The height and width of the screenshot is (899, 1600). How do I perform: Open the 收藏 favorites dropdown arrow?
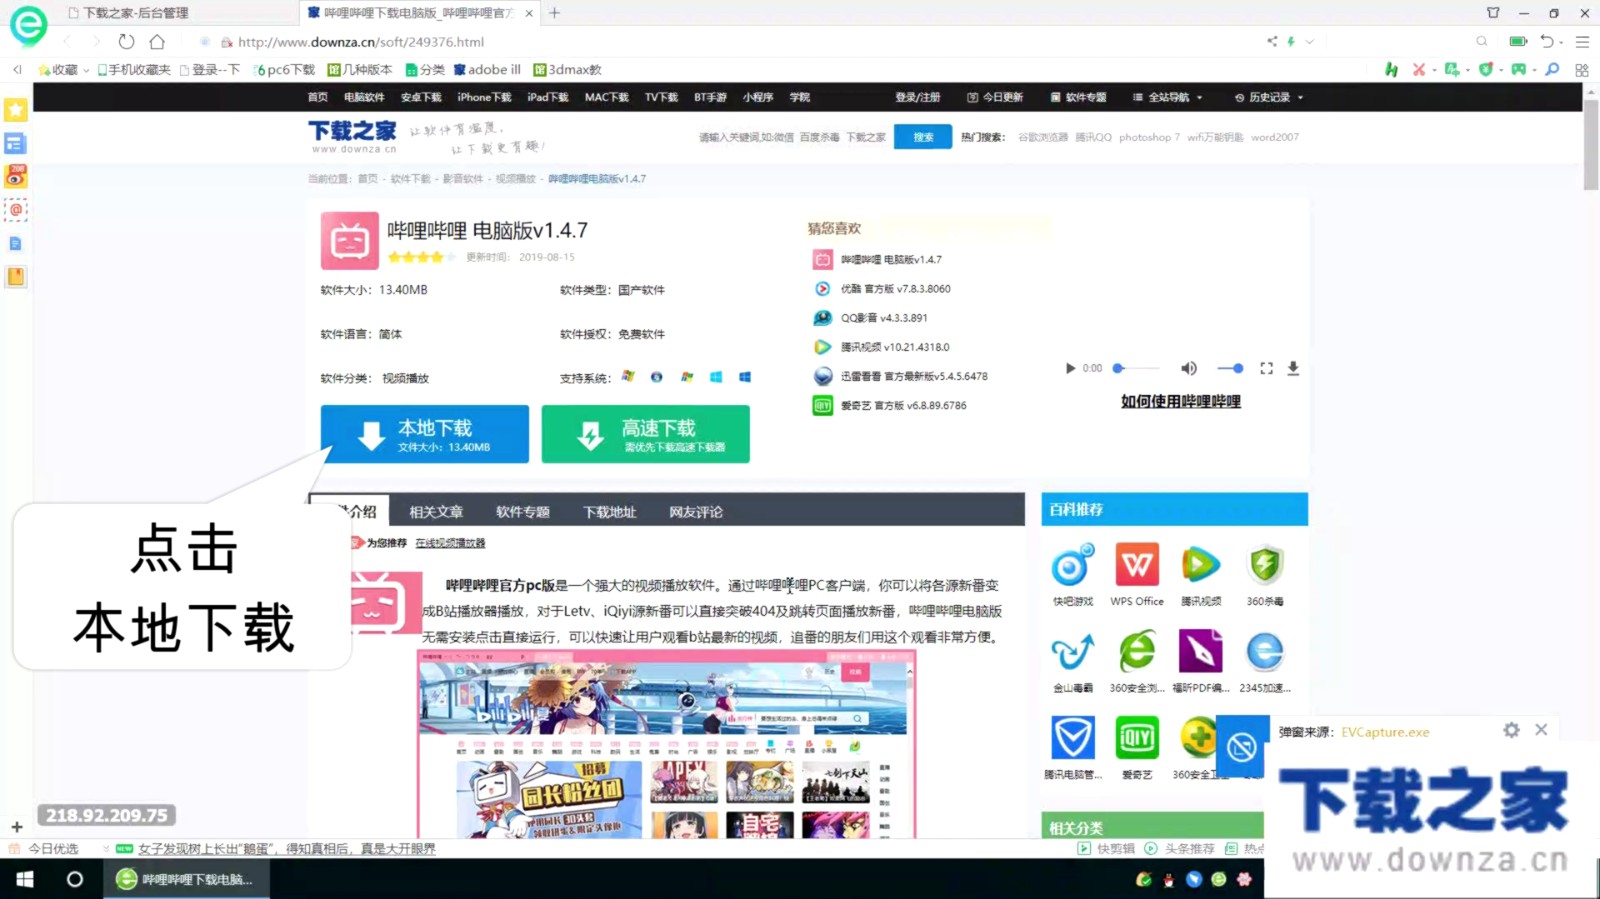[87, 70]
